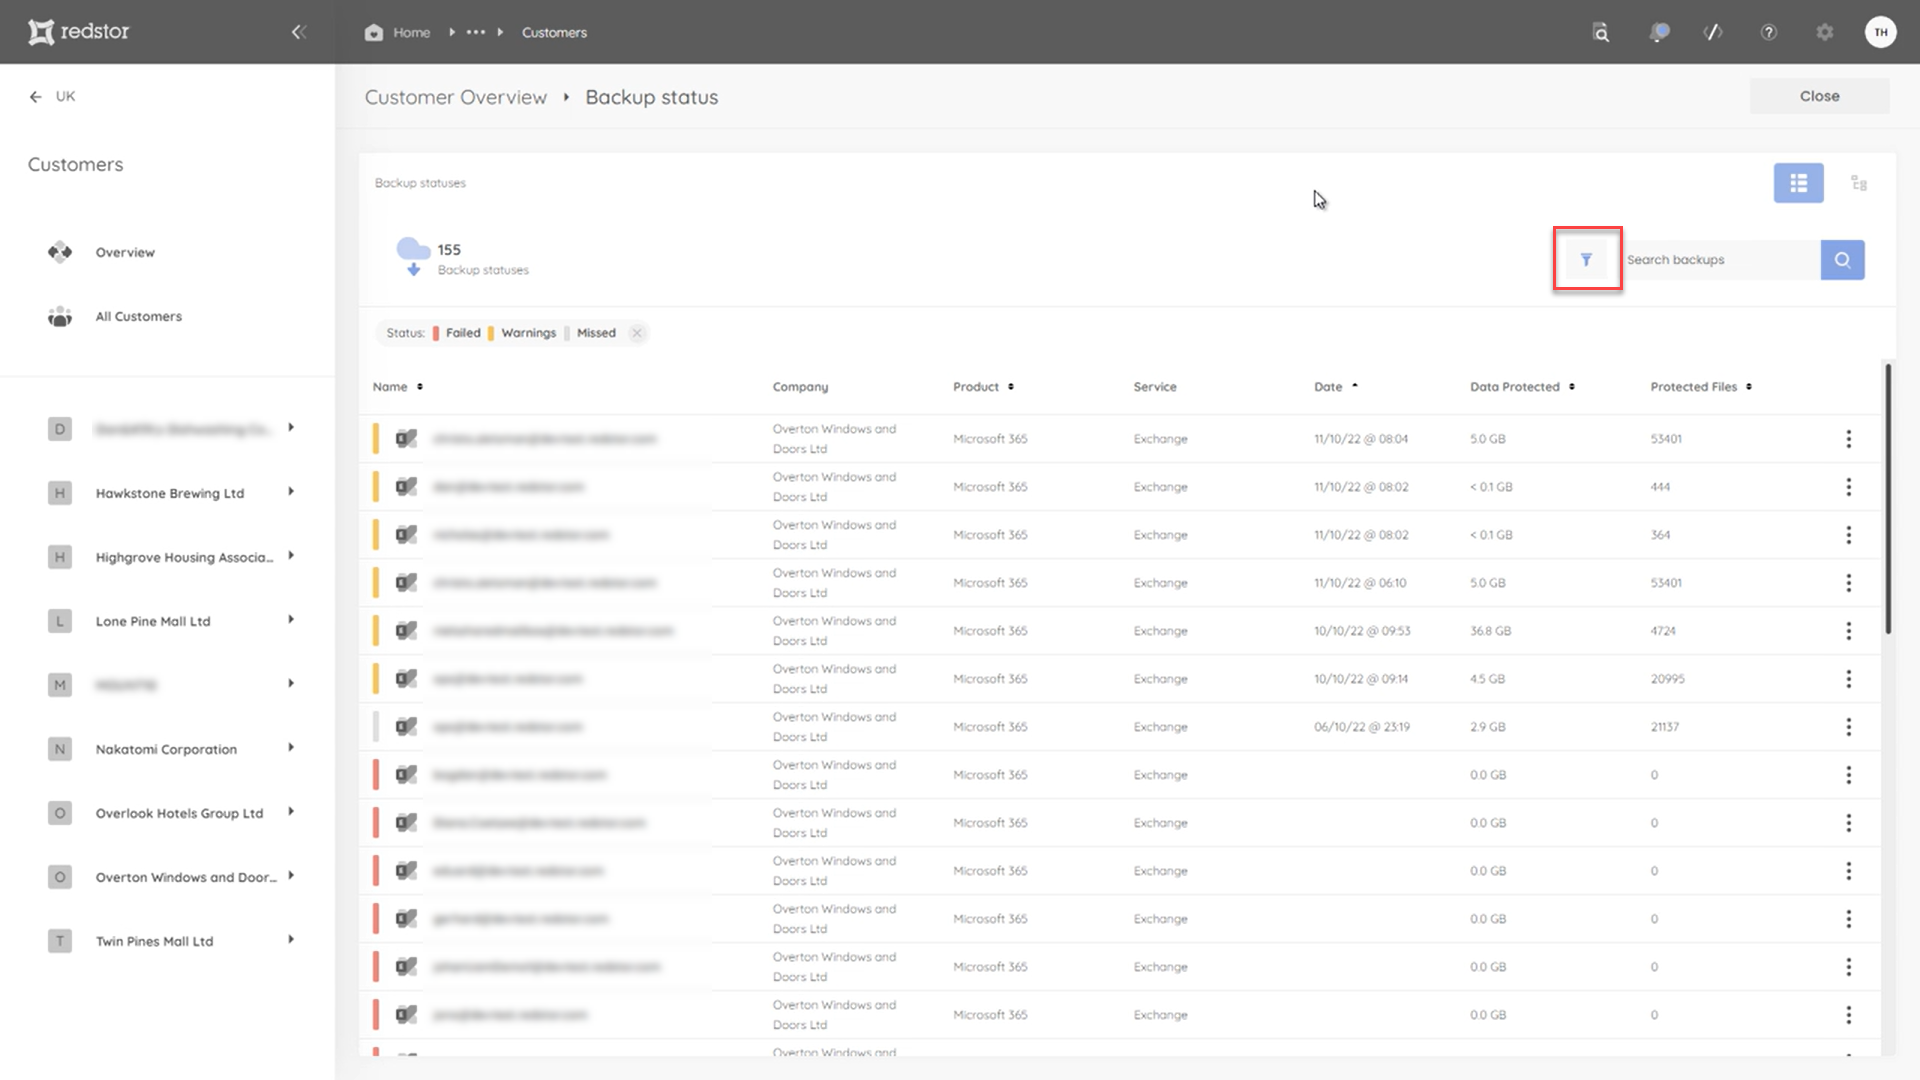
Task: Click the Close button
Action: tap(1819, 96)
